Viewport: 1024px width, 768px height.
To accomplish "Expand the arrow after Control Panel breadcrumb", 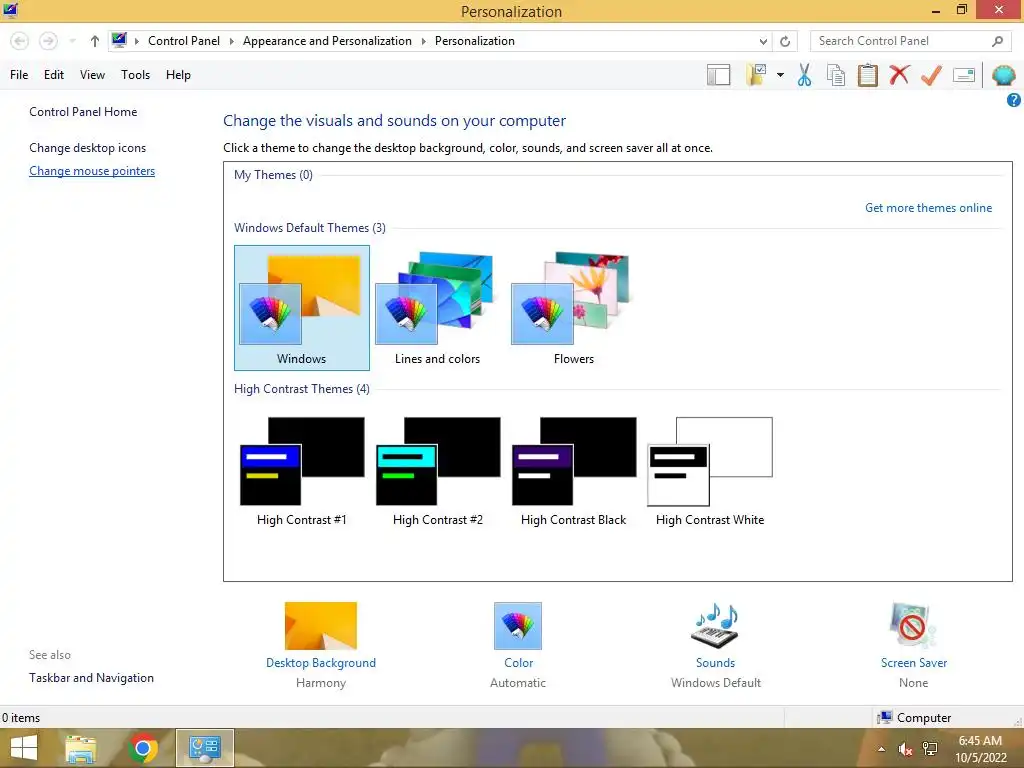I will 231,41.
